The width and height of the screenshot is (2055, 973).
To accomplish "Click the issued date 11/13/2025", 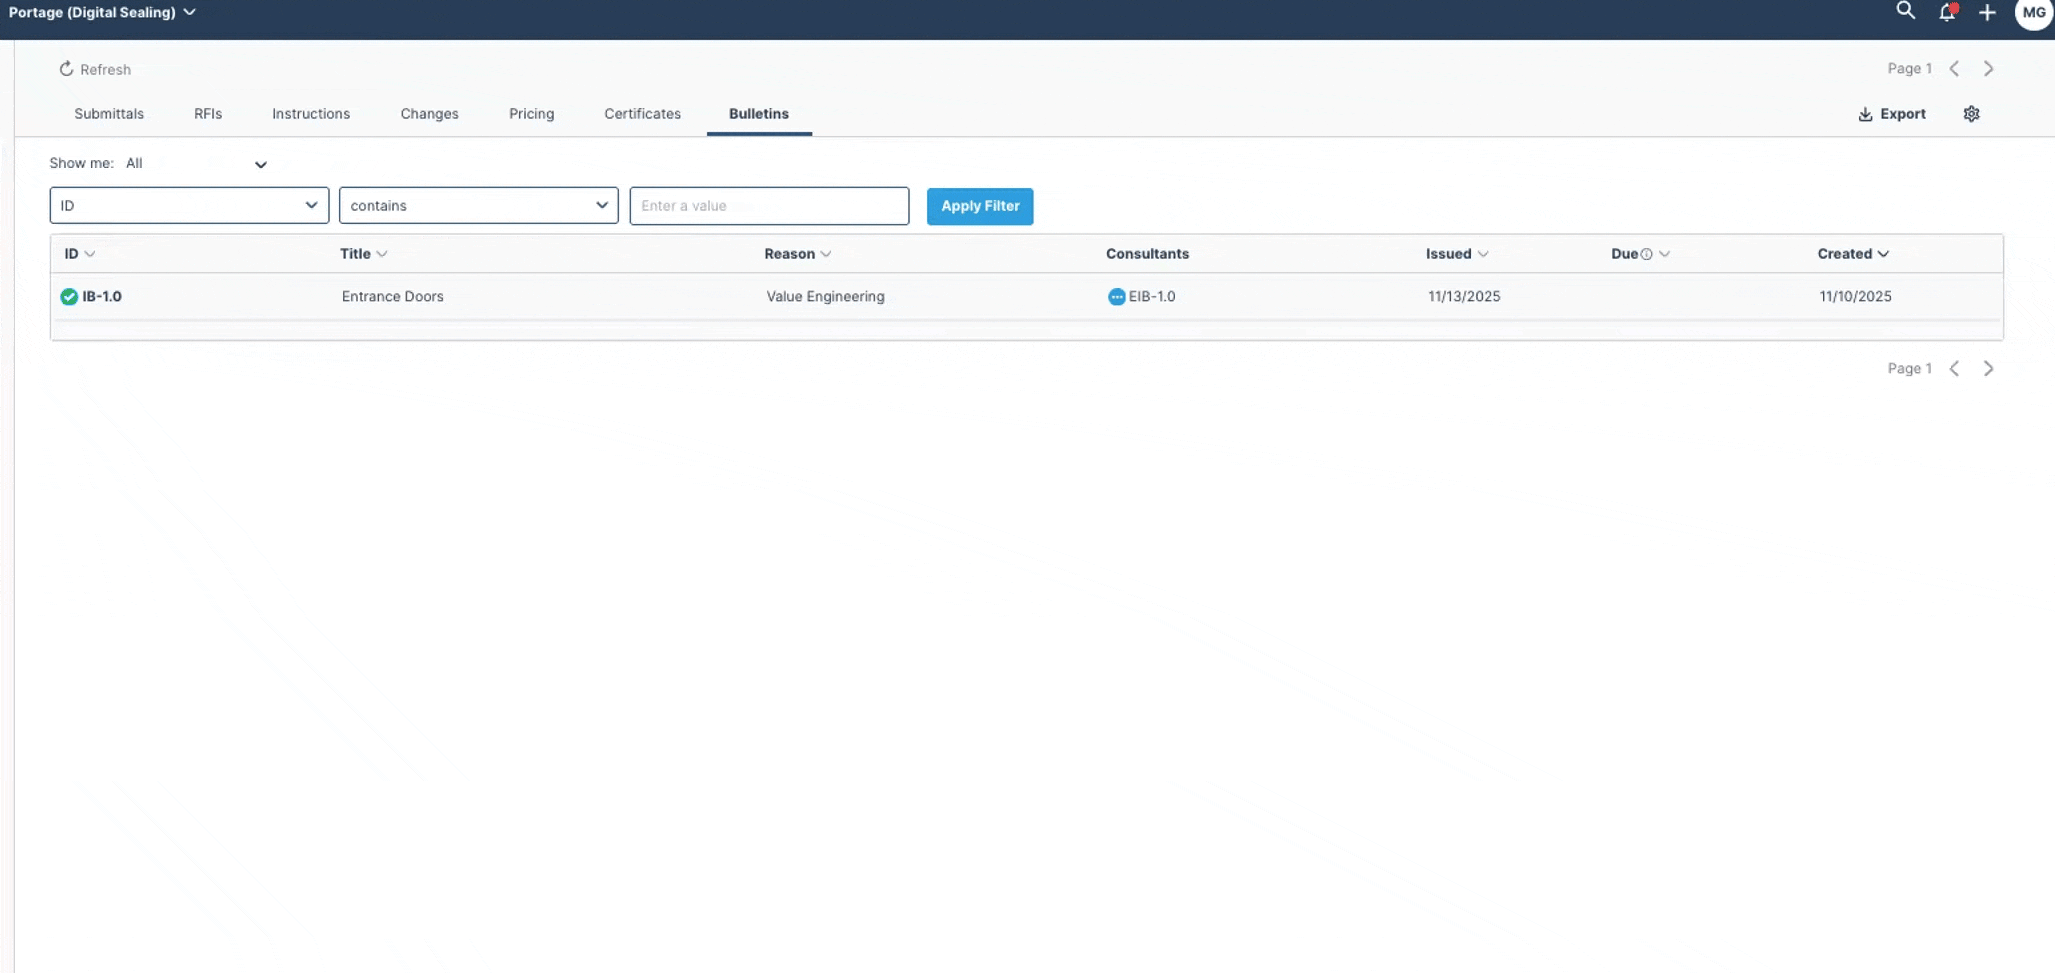I will (1464, 296).
